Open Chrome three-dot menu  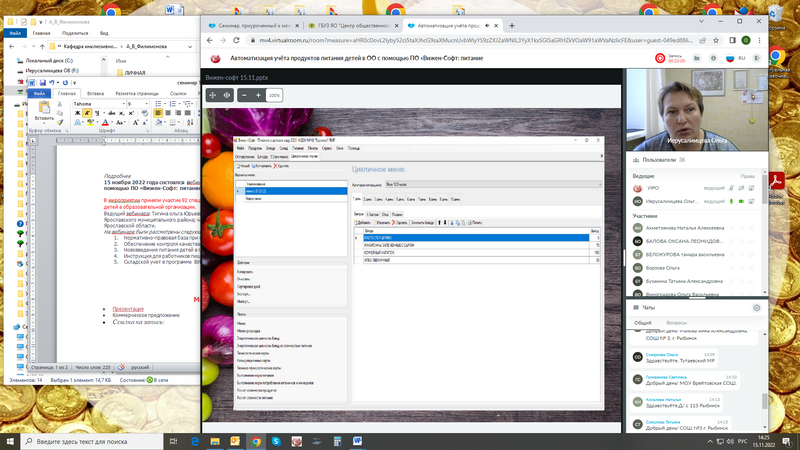click(x=759, y=40)
